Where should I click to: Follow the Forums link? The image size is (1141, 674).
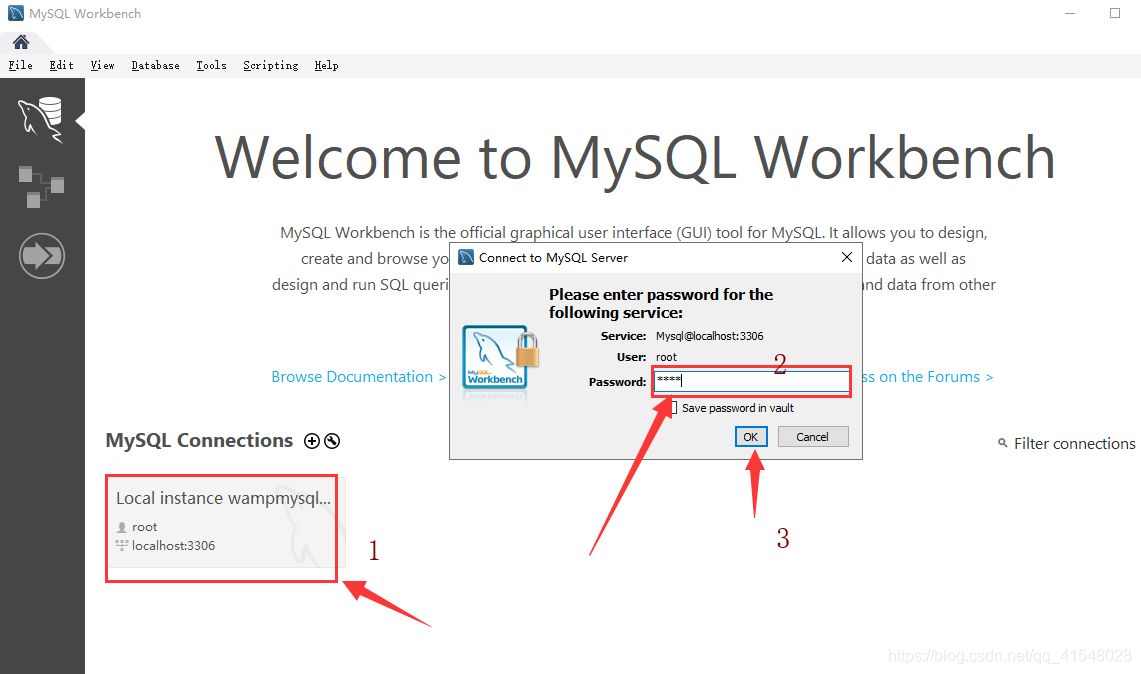927,377
